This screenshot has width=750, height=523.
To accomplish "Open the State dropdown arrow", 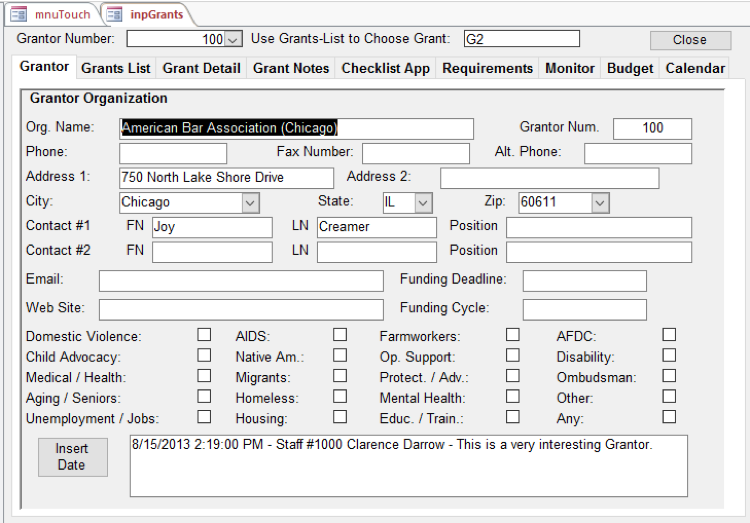I will click(423, 203).
